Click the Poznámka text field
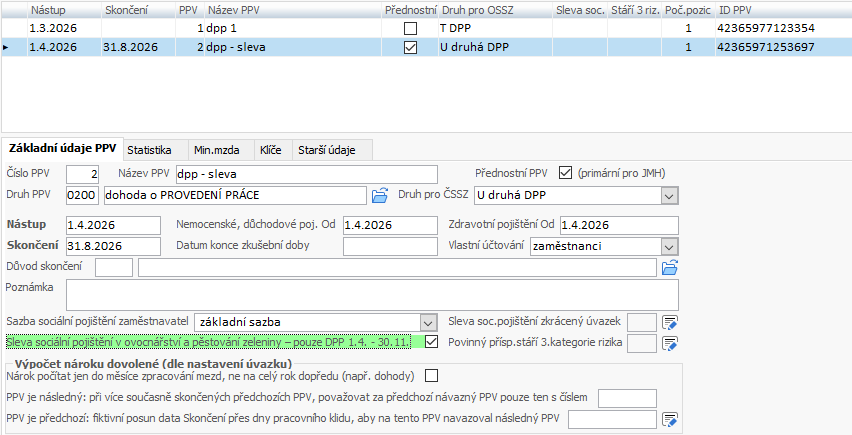This screenshot has height=435, width=852. tap(372, 294)
